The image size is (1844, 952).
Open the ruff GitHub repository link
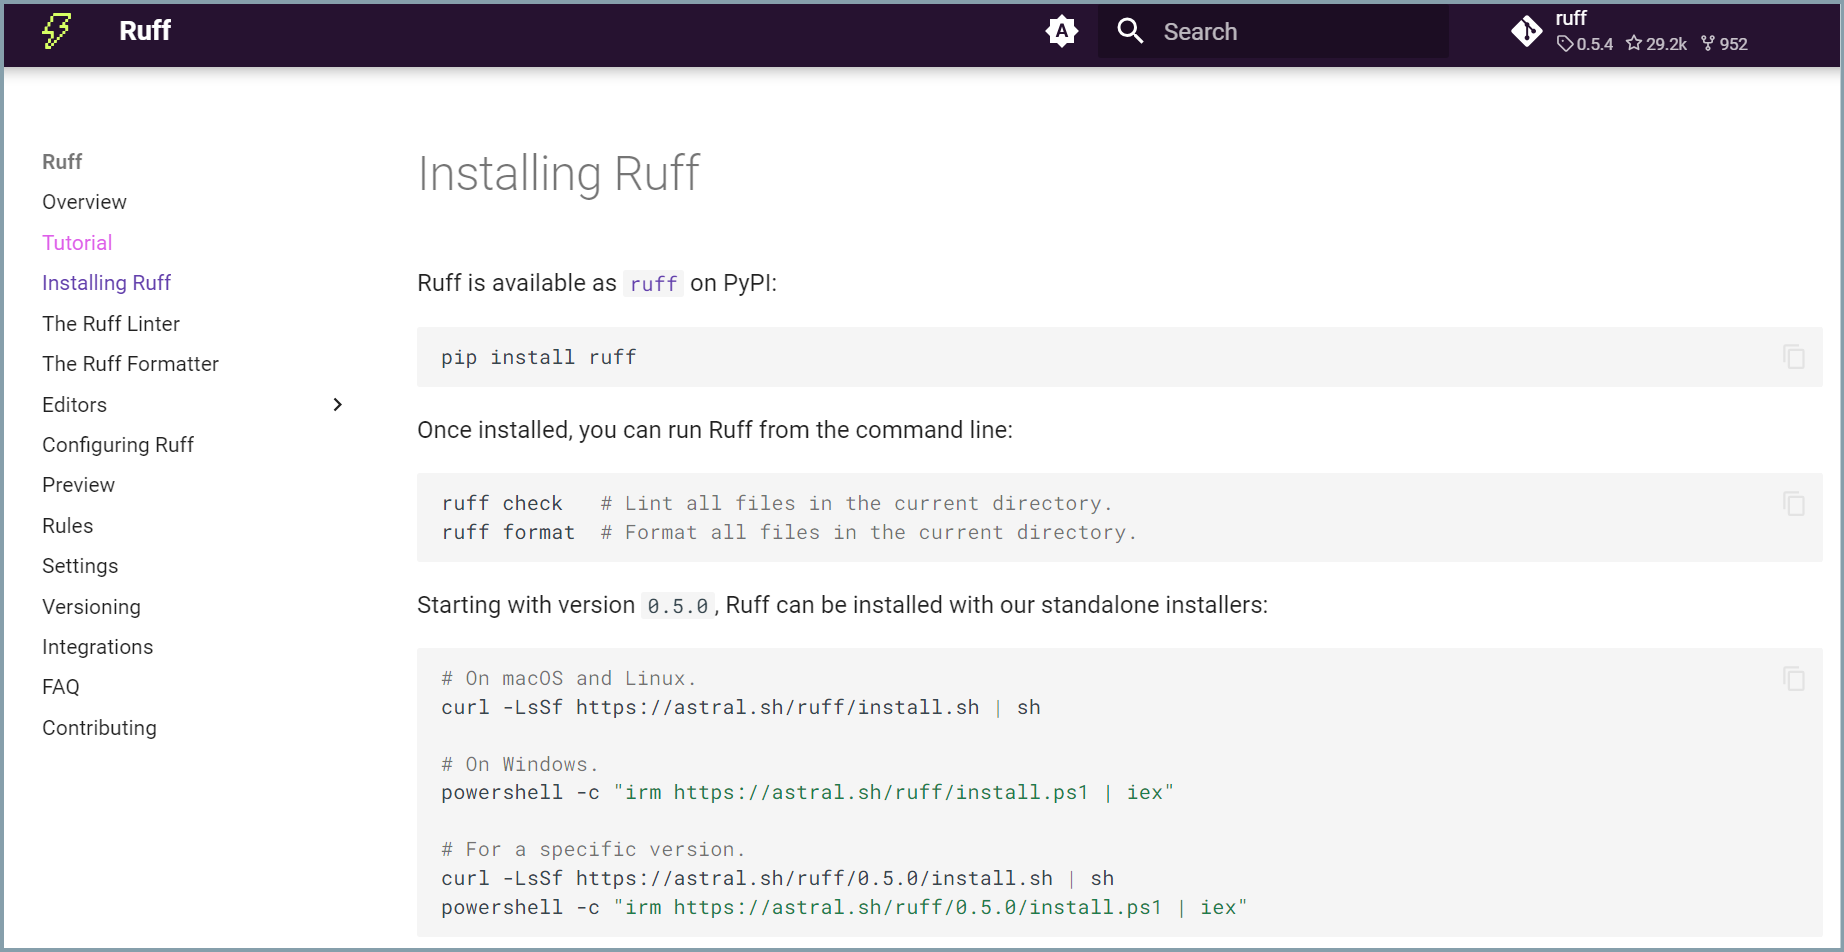click(1630, 32)
